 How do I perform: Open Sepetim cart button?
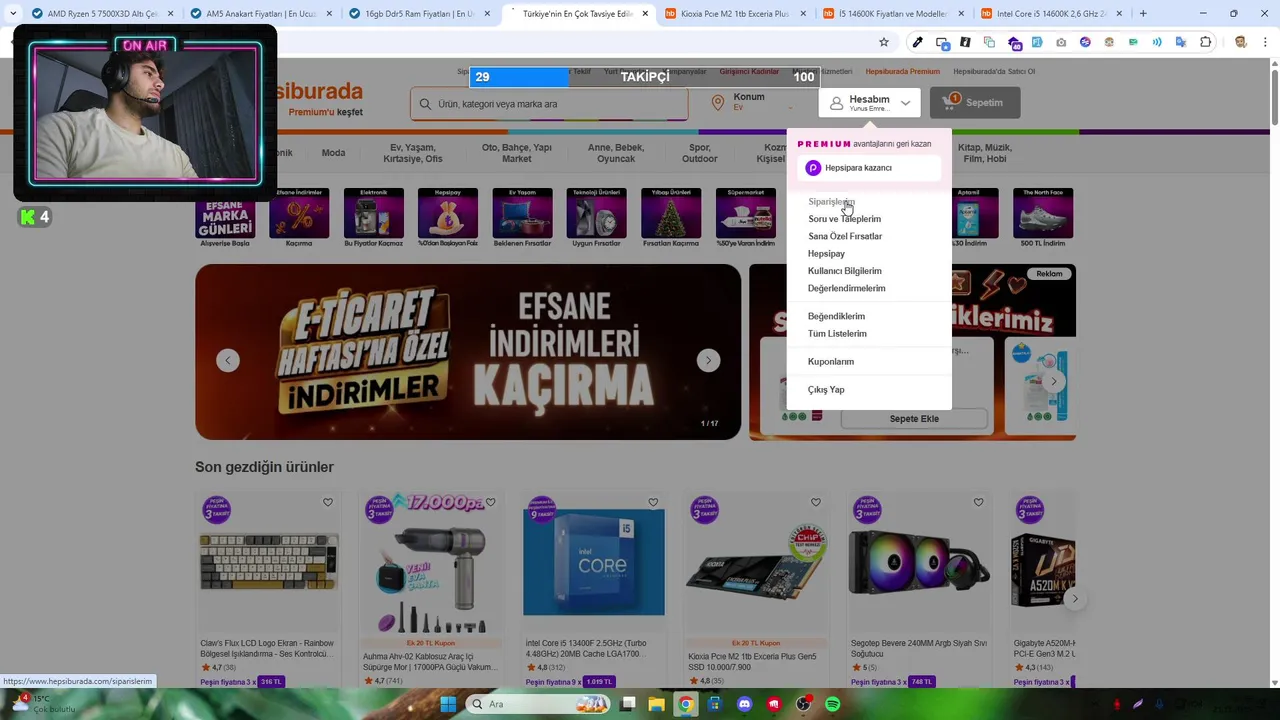(x=975, y=102)
